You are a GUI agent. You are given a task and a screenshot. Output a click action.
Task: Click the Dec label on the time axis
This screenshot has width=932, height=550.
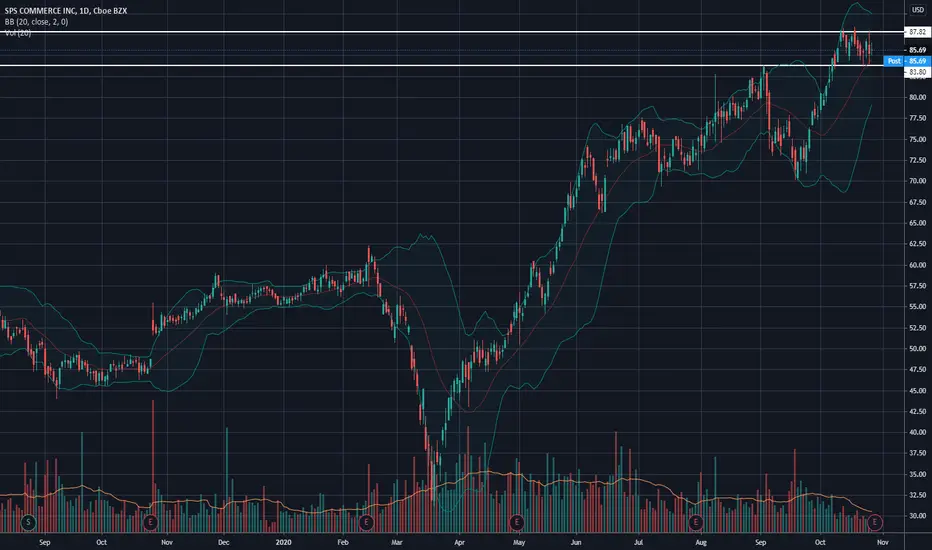(223, 542)
